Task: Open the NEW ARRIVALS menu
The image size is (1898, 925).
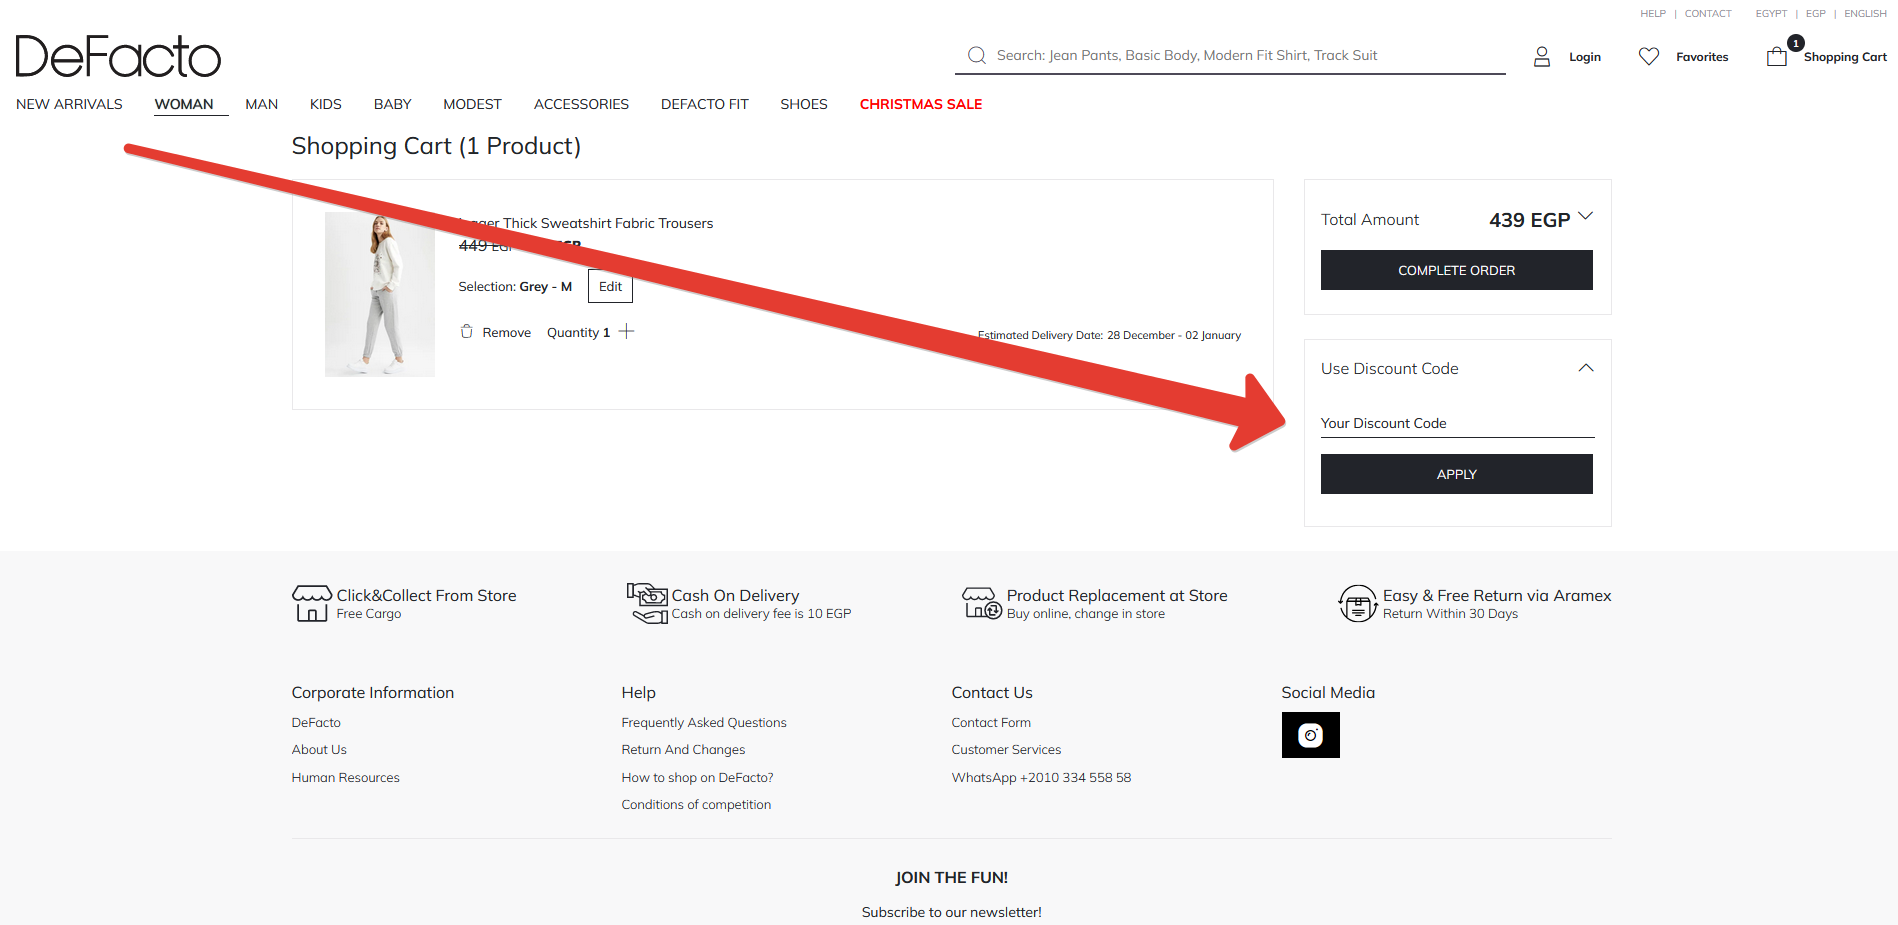Action: (69, 104)
